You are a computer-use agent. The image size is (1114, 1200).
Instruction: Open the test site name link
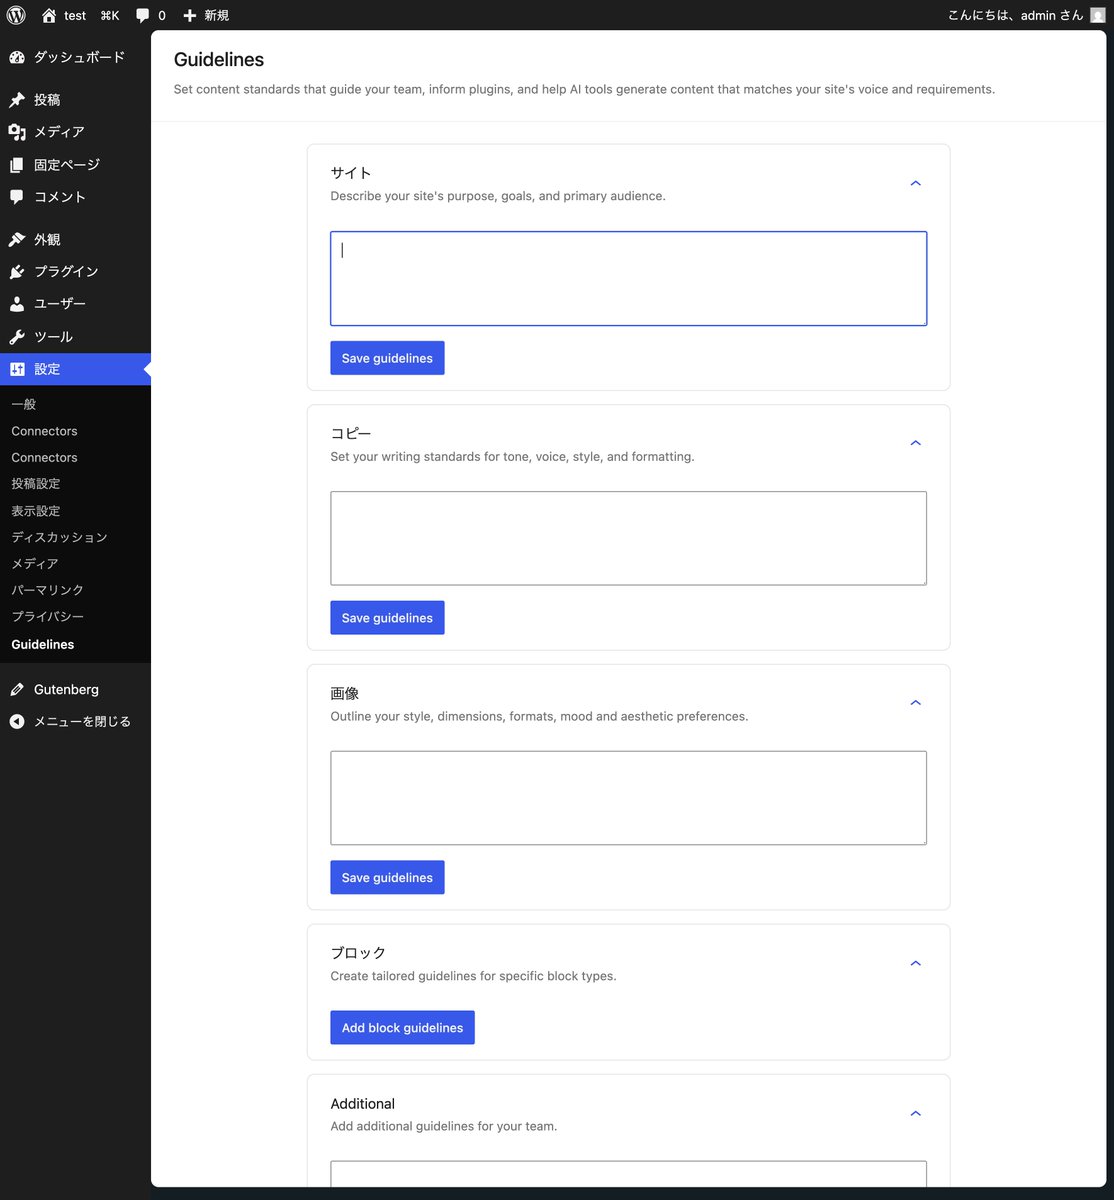(75, 15)
